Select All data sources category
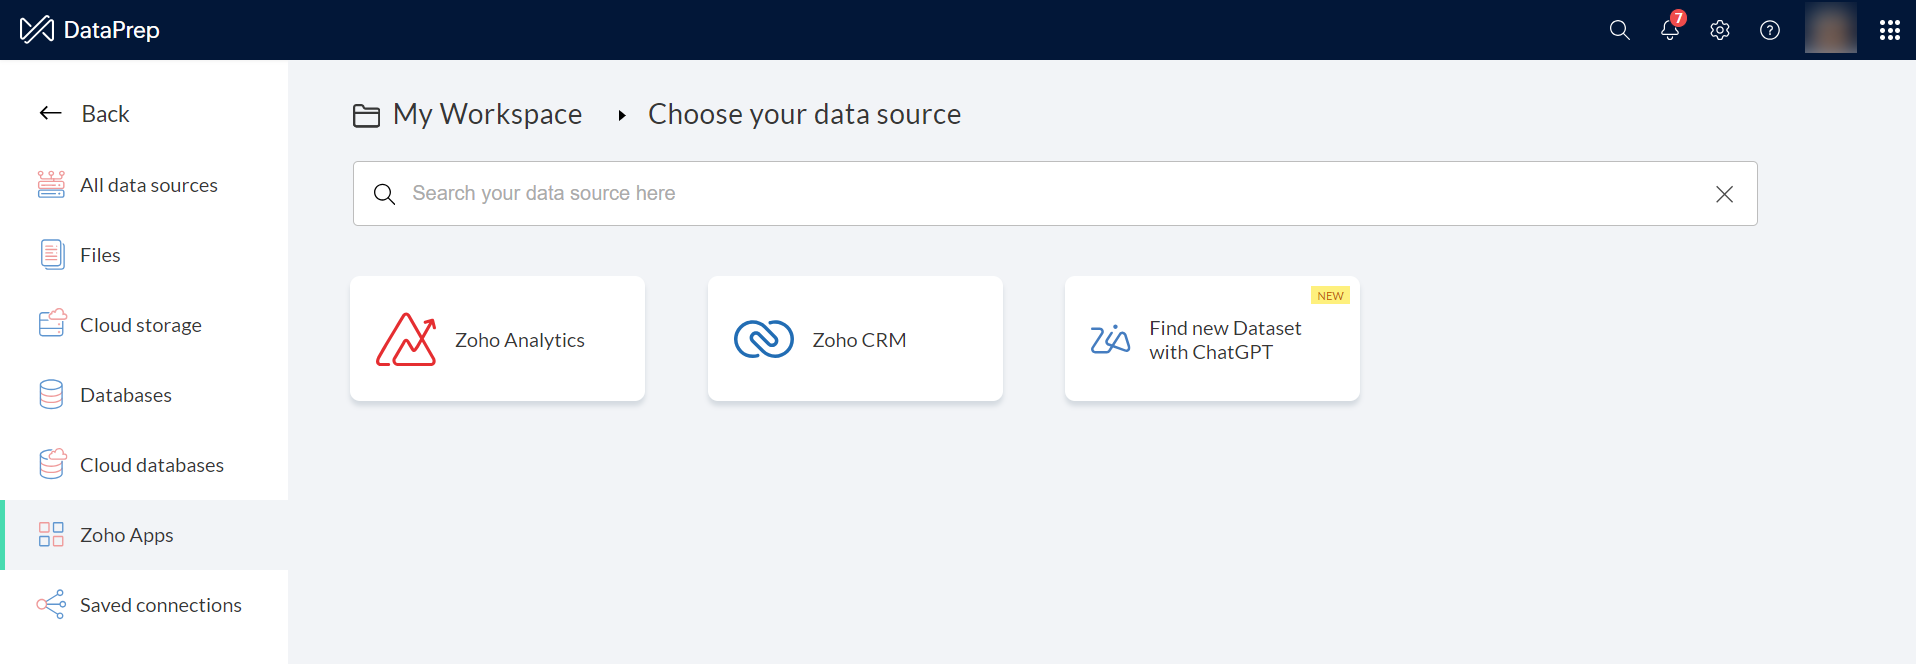 [x=148, y=185]
